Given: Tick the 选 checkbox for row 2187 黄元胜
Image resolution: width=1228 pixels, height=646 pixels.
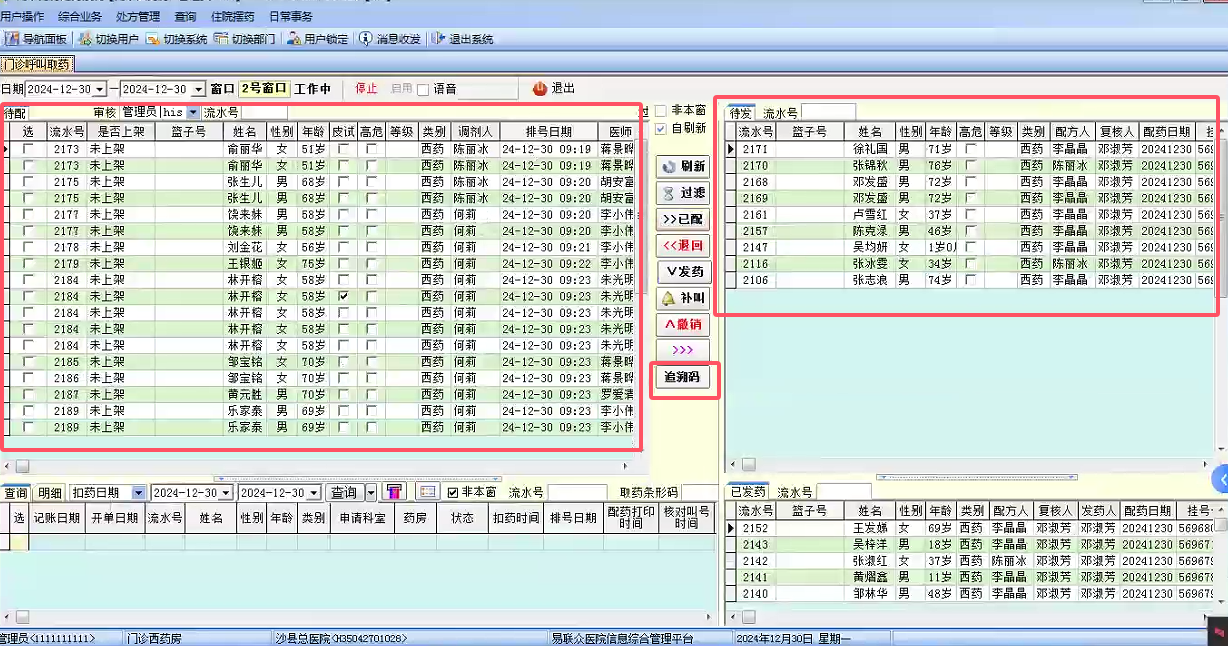Looking at the screenshot, I should [x=28, y=394].
